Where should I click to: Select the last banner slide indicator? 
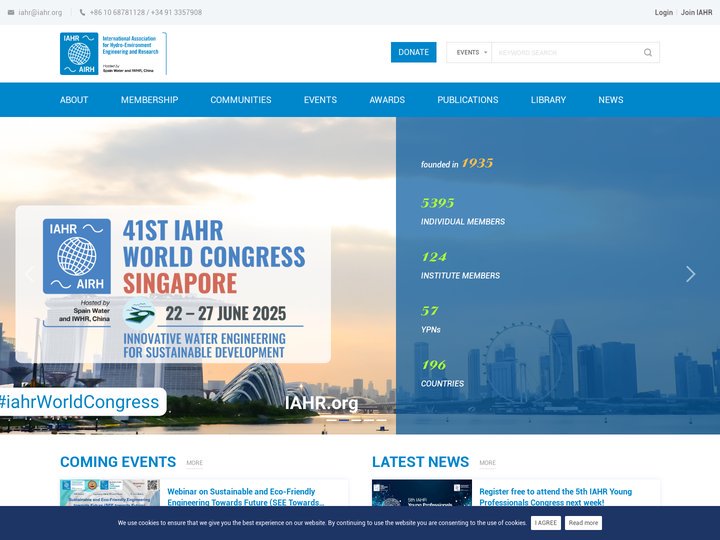[x=382, y=420]
